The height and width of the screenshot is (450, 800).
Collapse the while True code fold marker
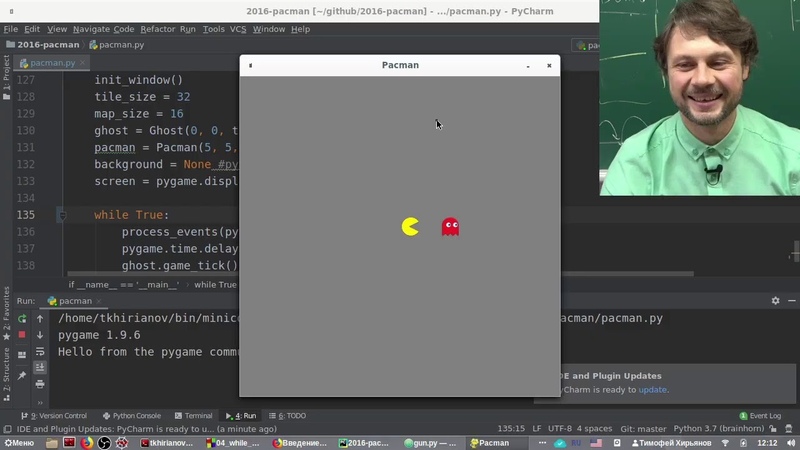(x=62, y=215)
